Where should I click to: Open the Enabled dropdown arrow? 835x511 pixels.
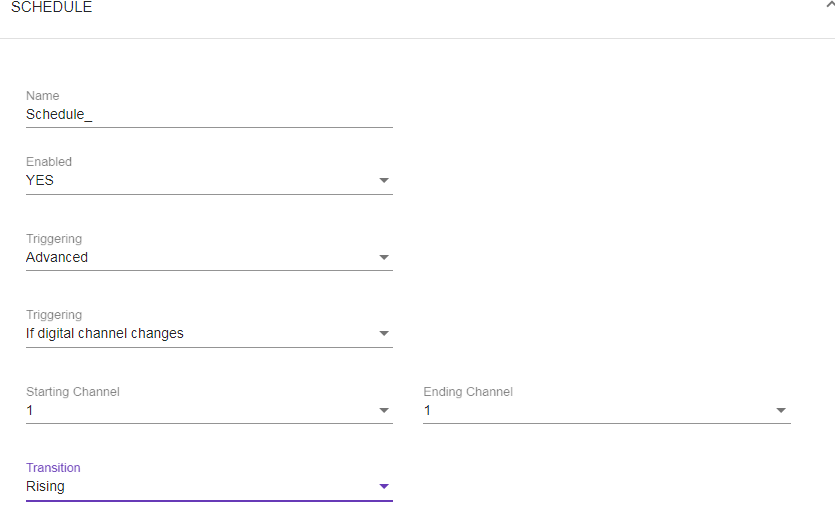384,181
